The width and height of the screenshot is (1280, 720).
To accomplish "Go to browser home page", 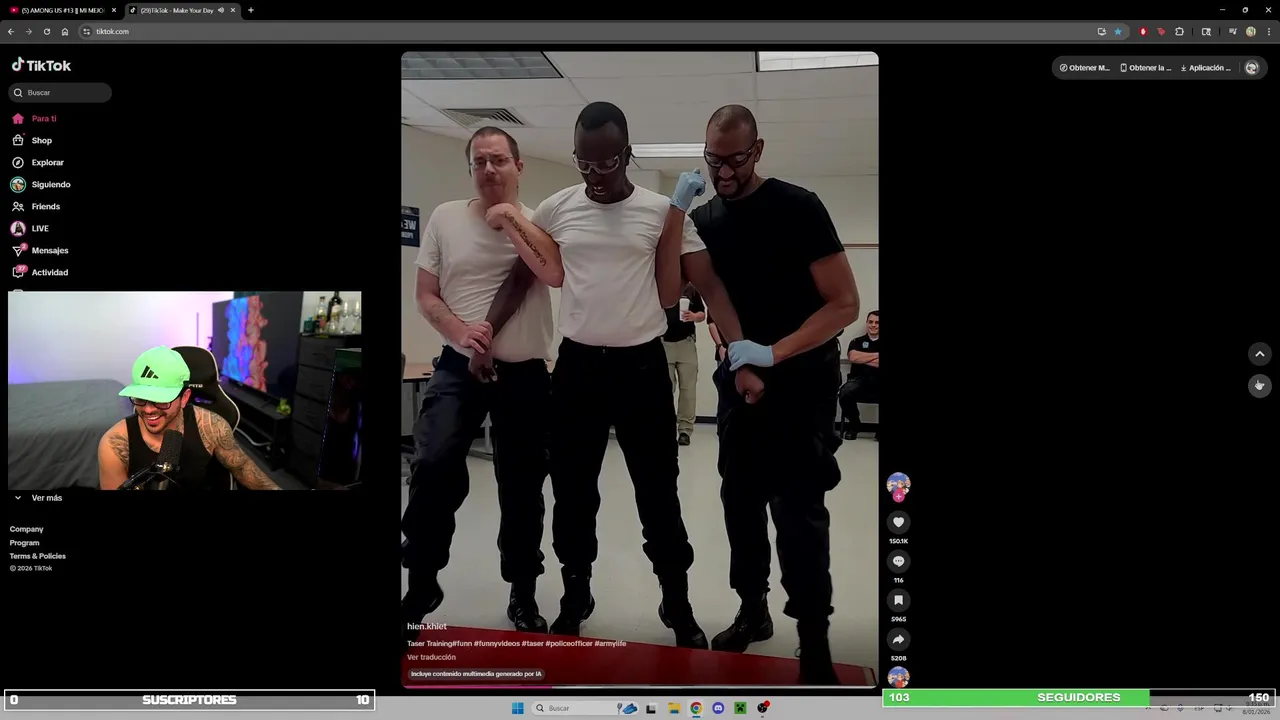I will click(65, 31).
